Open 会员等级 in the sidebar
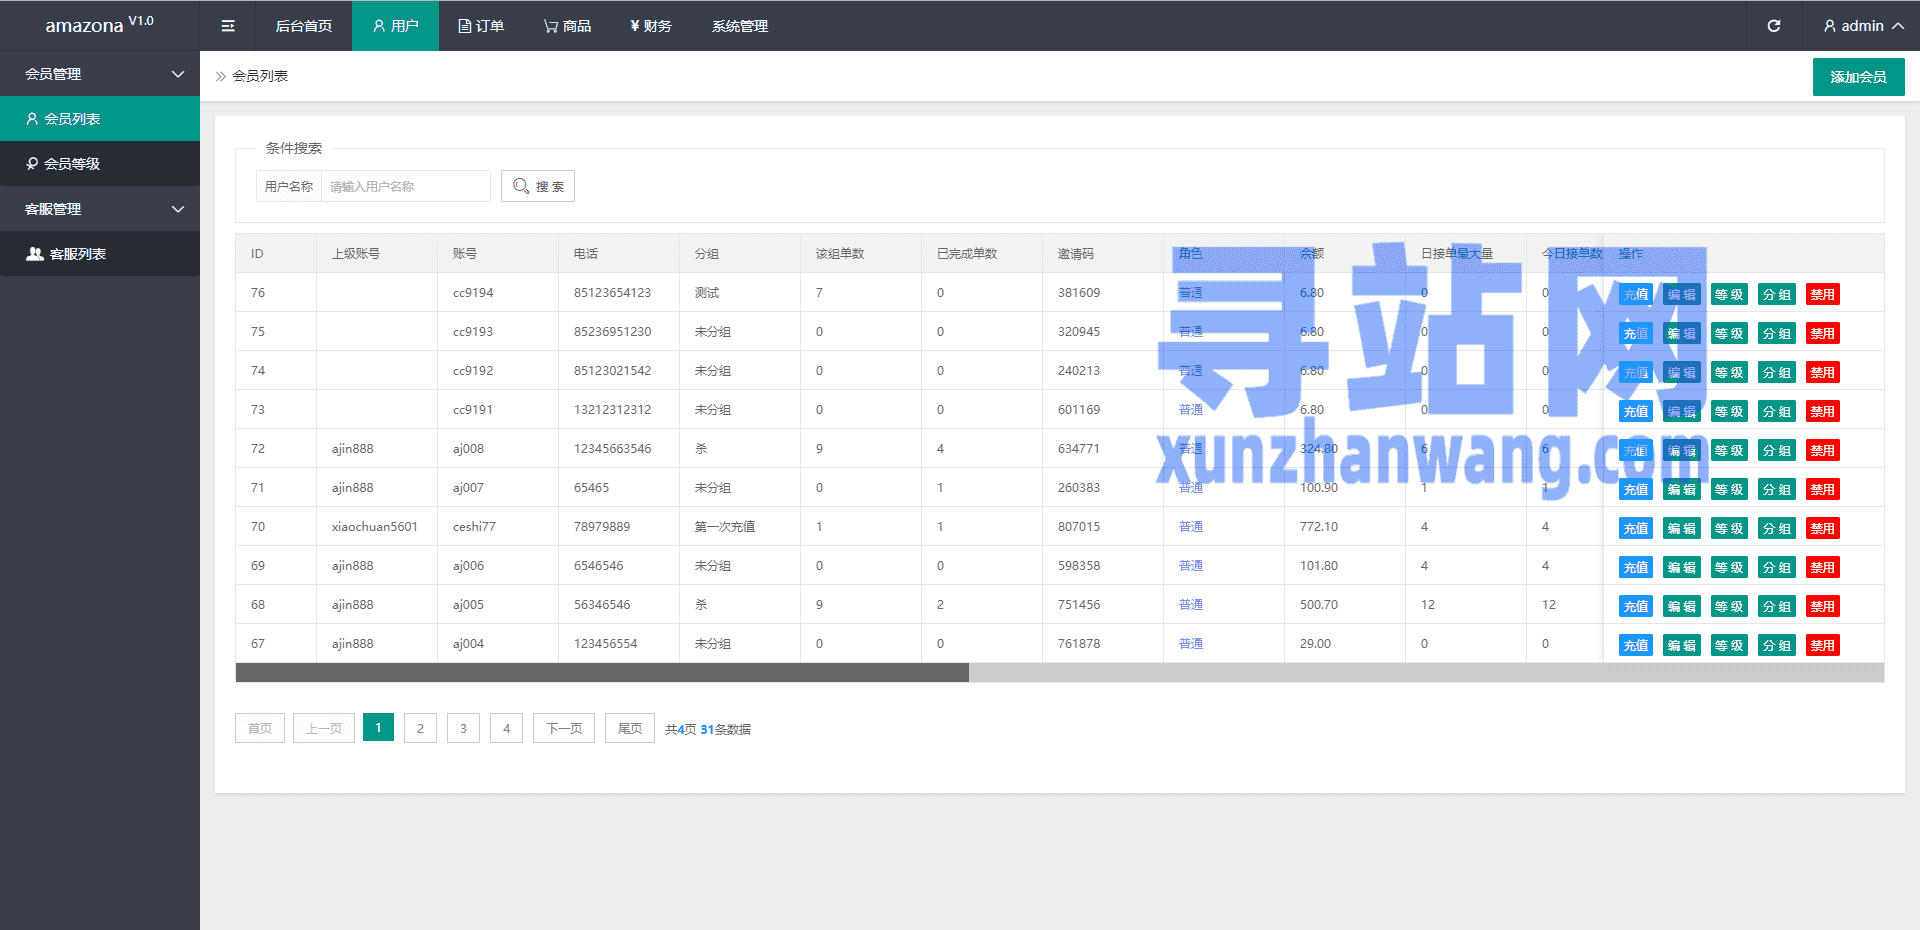 (100, 164)
